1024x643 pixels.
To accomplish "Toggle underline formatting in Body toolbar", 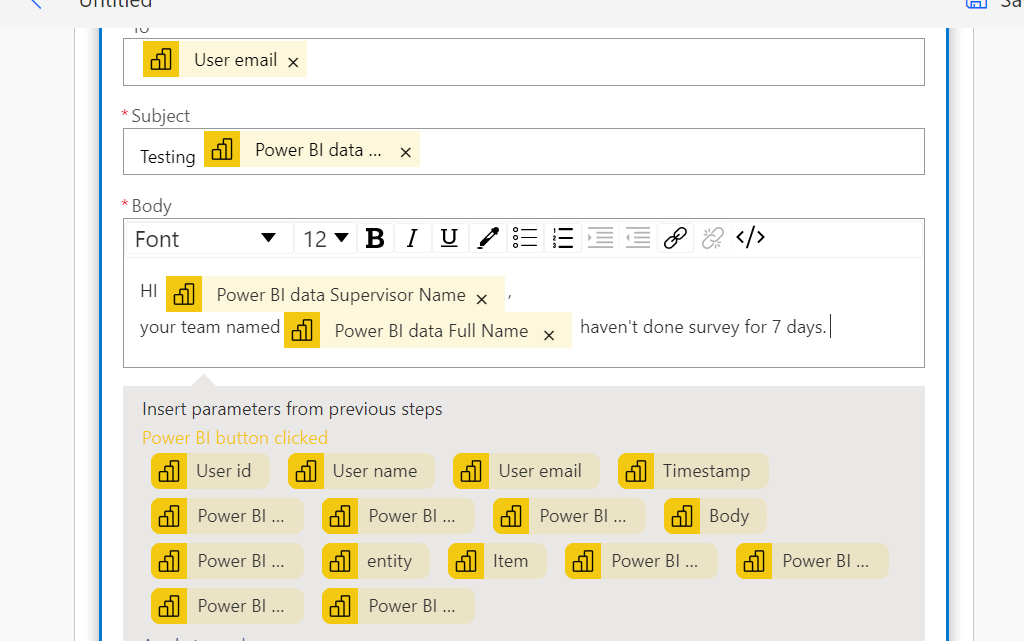I will click(x=449, y=238).
